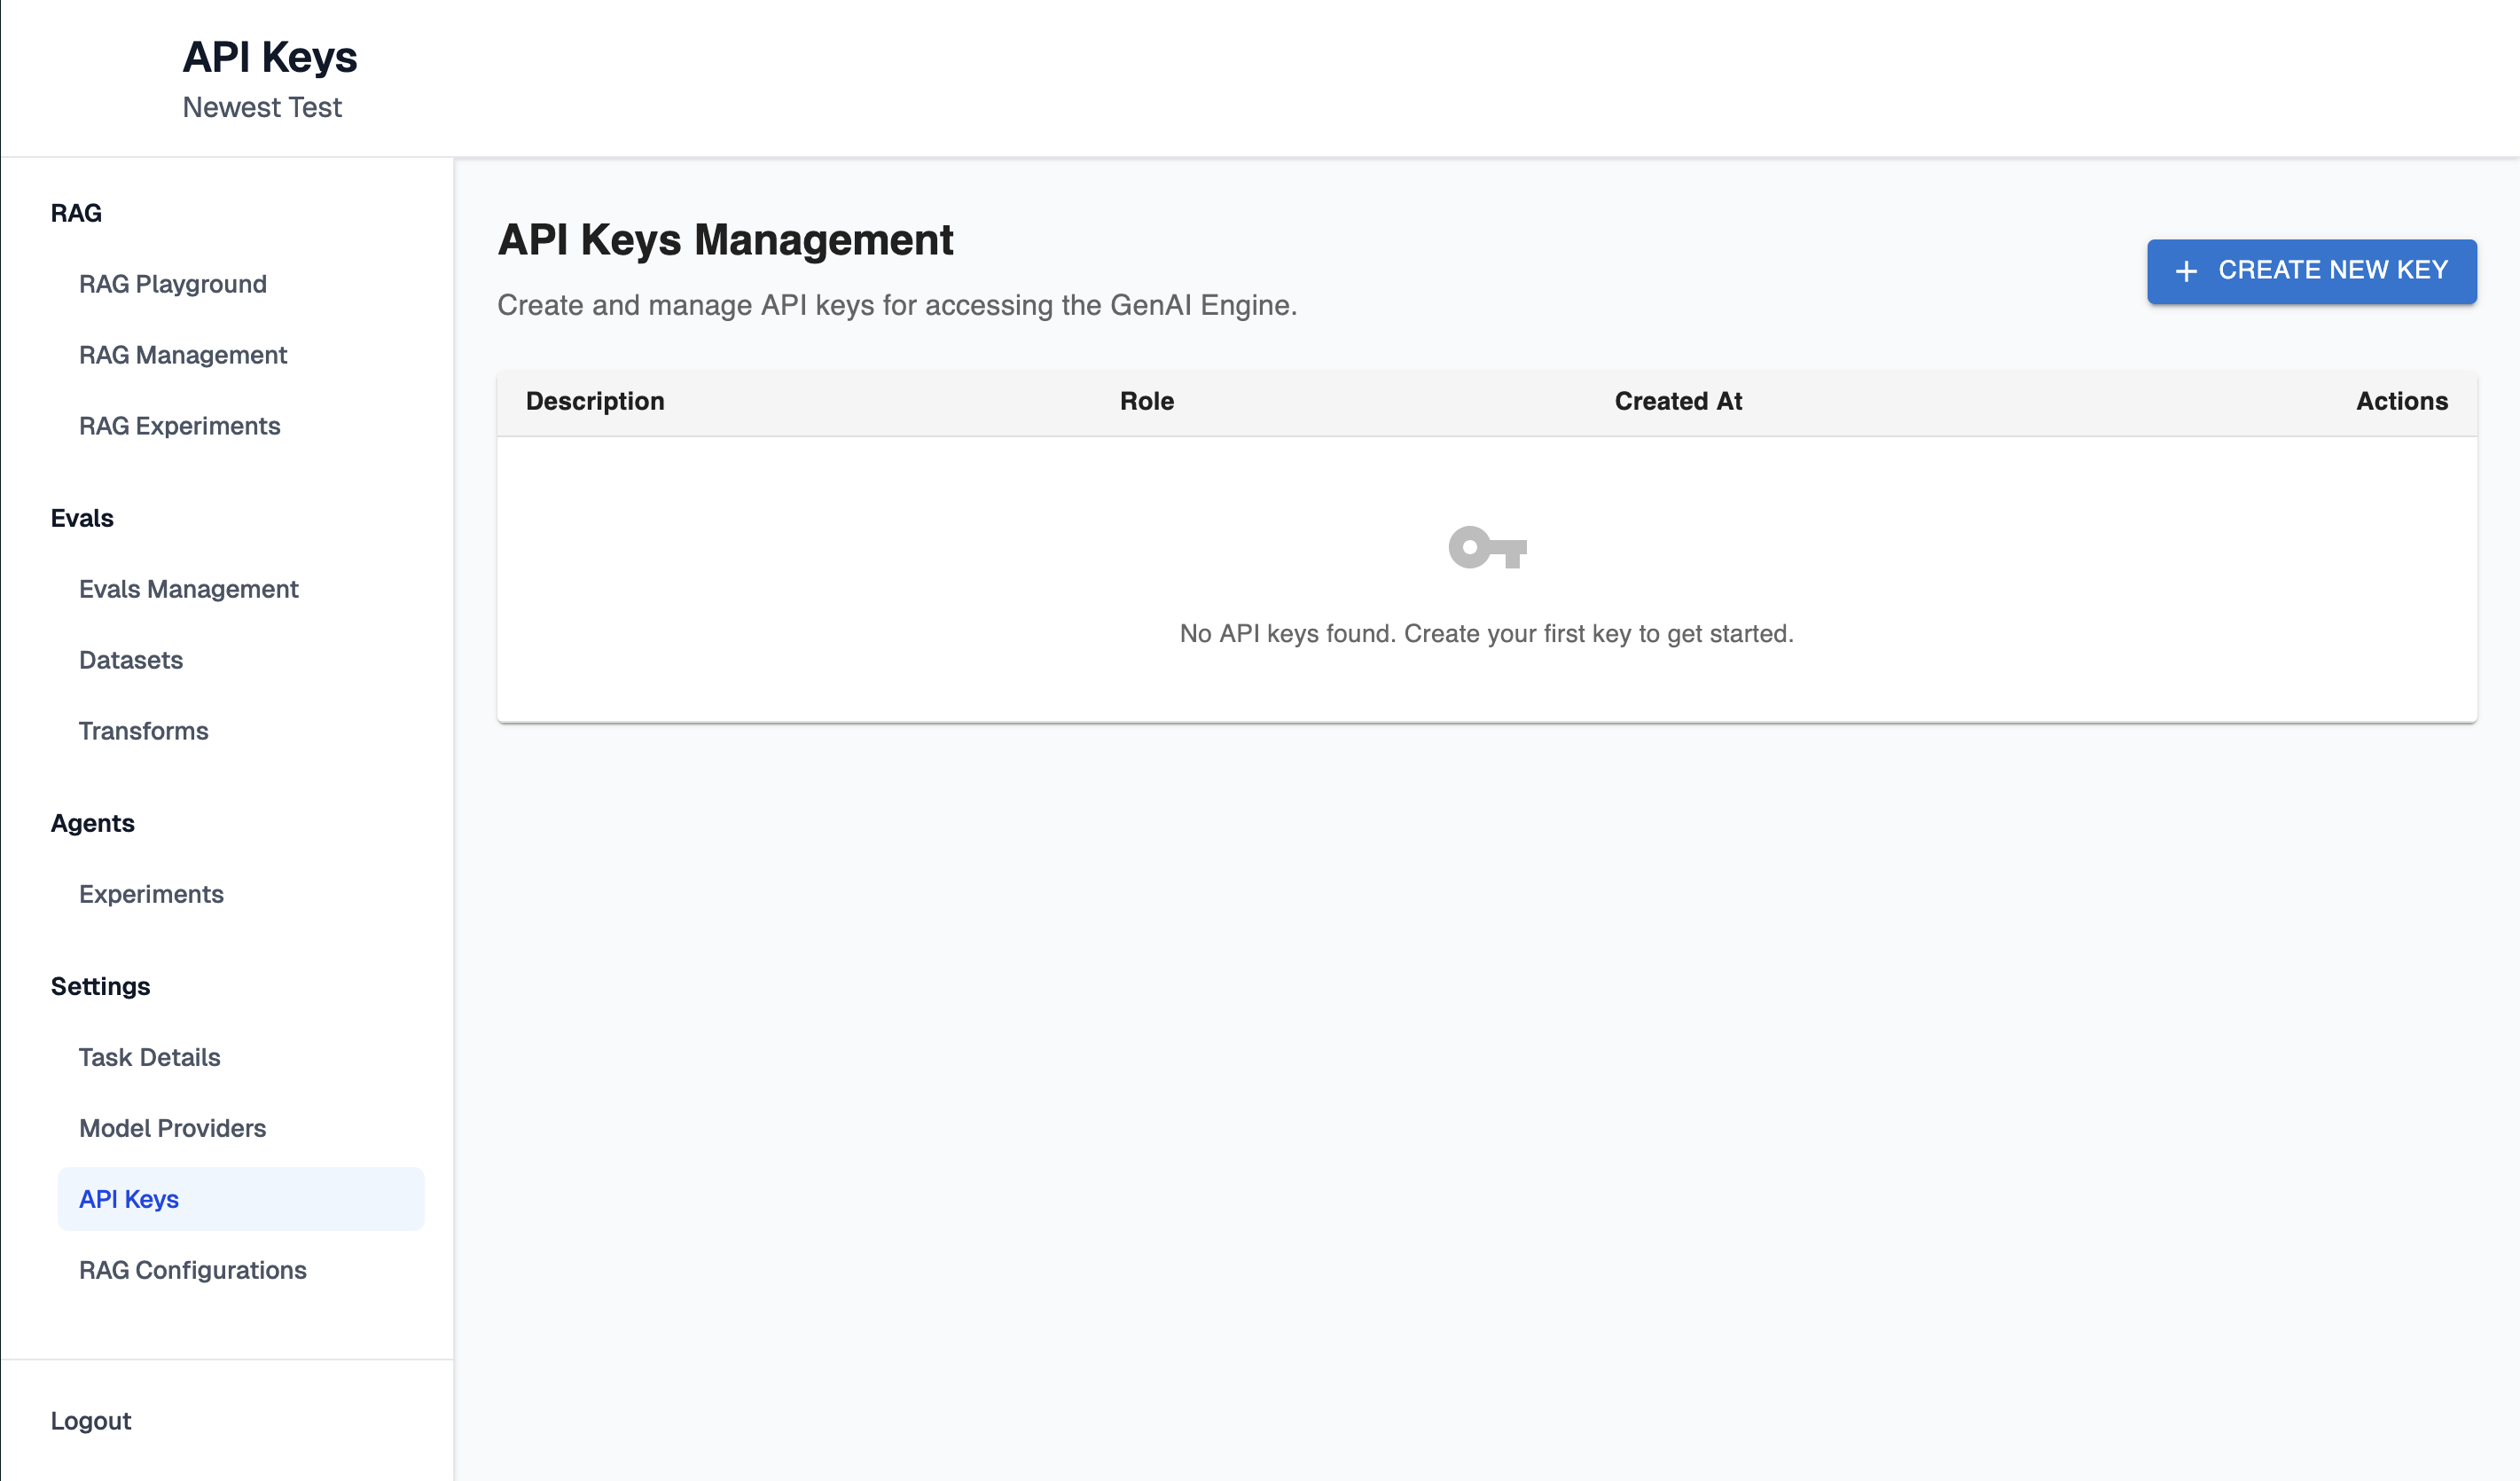Open Evals Management section
The image size is (2520, 1481).
[189, 589]
